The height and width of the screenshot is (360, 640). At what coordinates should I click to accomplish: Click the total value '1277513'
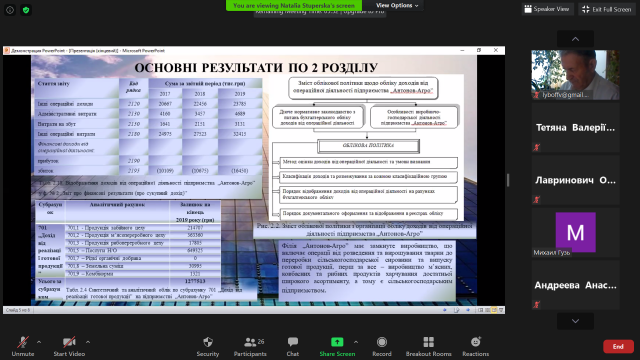[195, 281]
